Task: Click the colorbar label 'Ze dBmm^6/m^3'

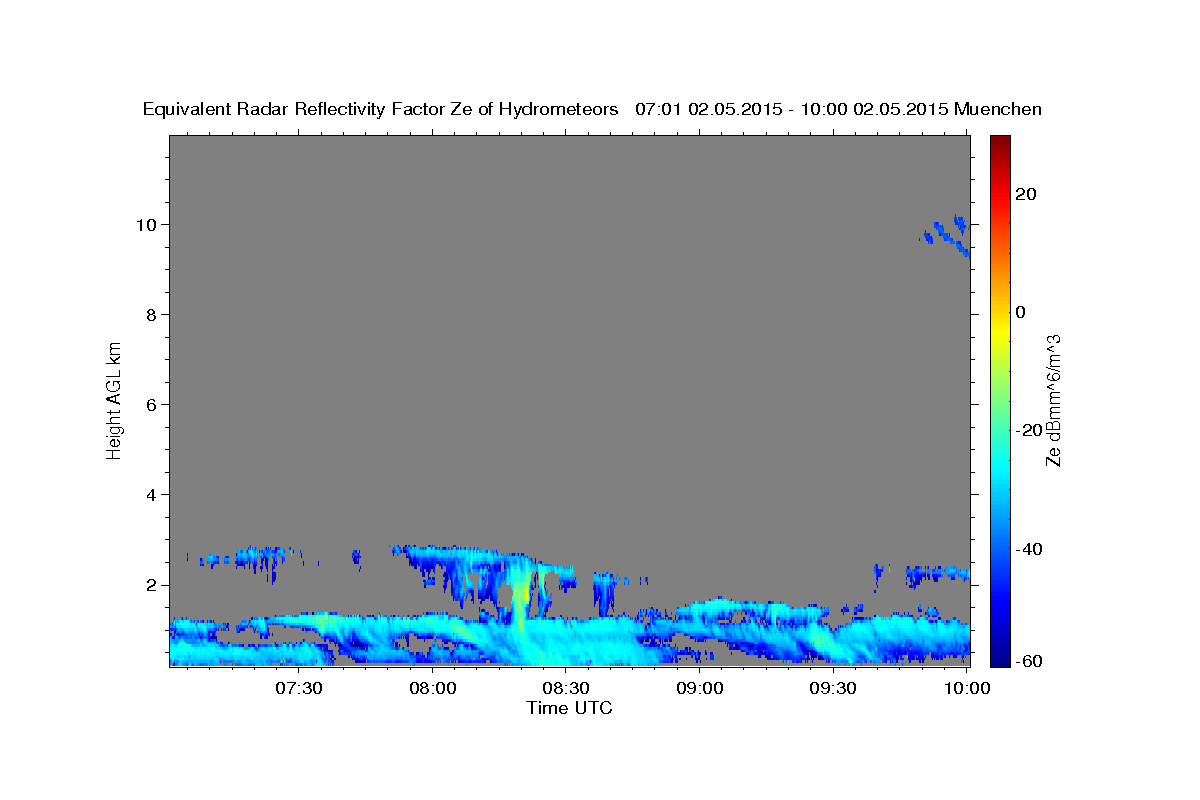Action: click(x=1053, y=400)
